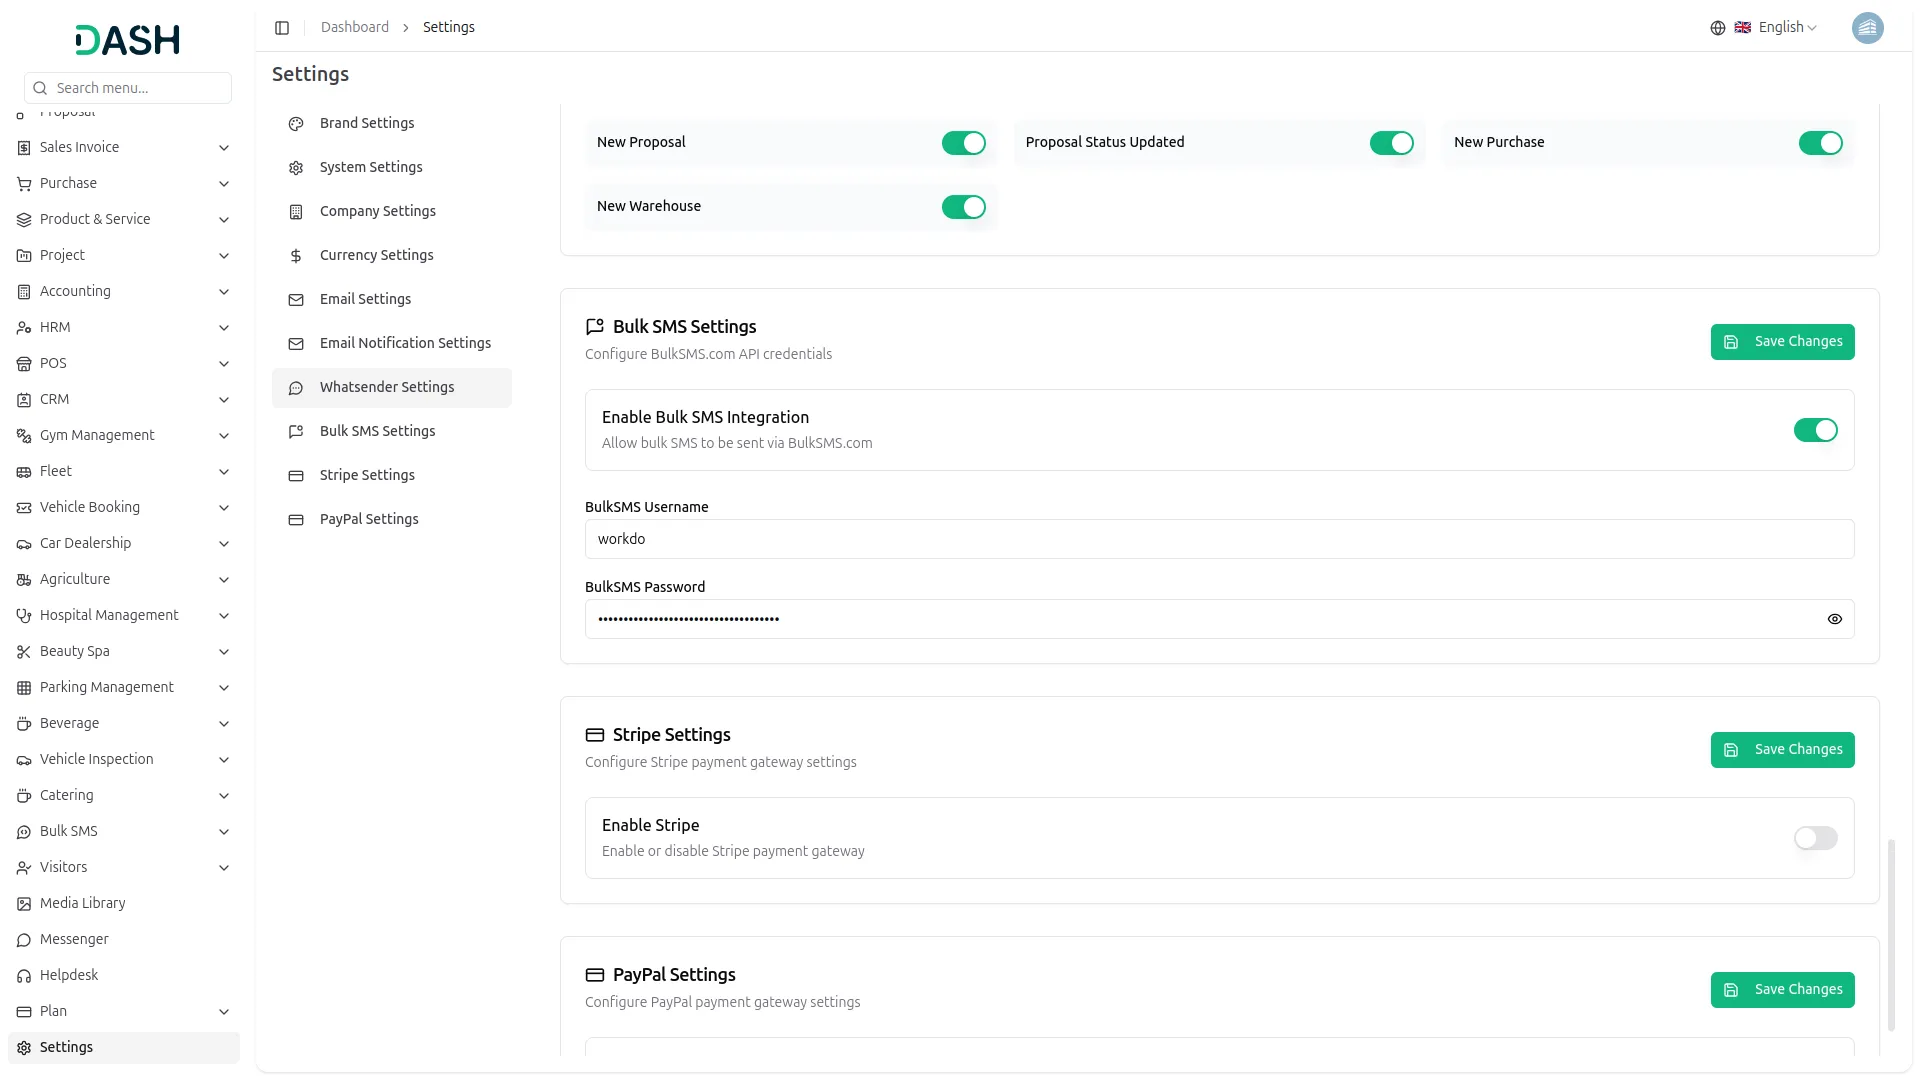Switch to the PayPal Settings section
Image resolution: width=1920 pixels, height=1080 pixels.
(x=368, y=519)
